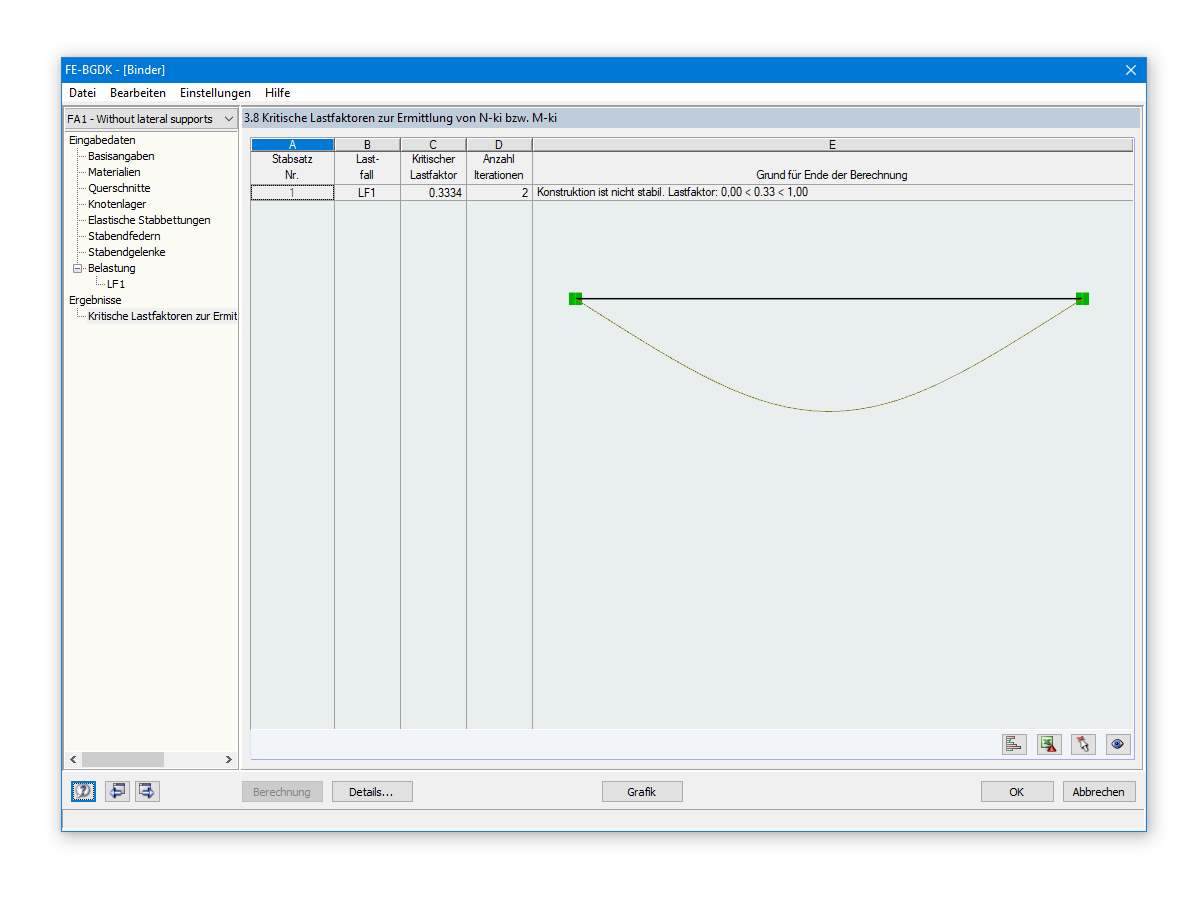Open the Einstellungen menu
Viewport: 1200px width, 900px height.
coord(215,93)
